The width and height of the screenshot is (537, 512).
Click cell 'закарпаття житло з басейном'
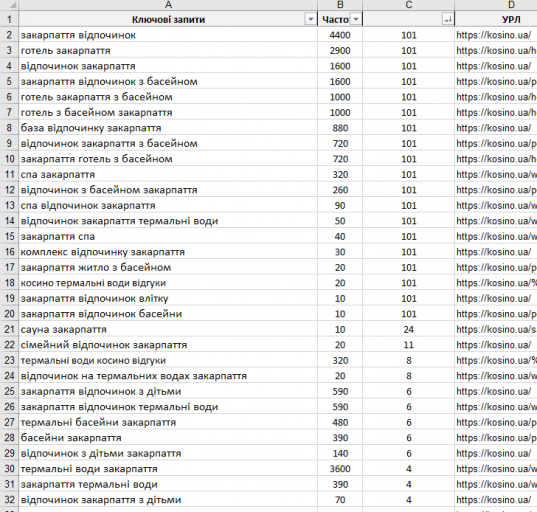[168, 267]
